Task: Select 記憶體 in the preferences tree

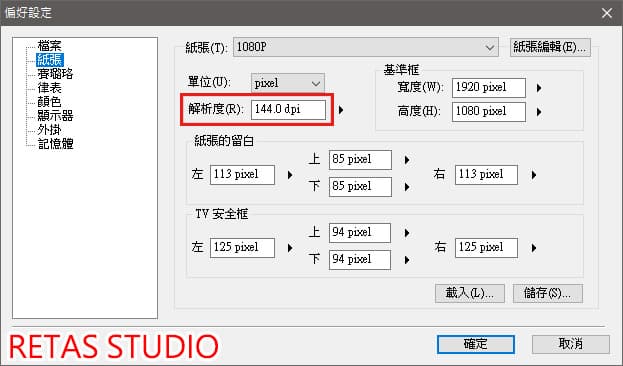Action: [x=56, y=143]
